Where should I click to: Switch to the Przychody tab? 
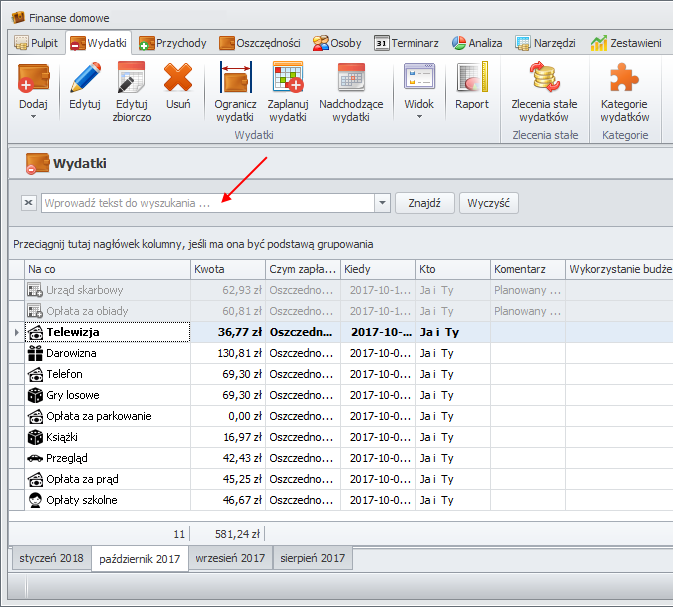[173, 43]
